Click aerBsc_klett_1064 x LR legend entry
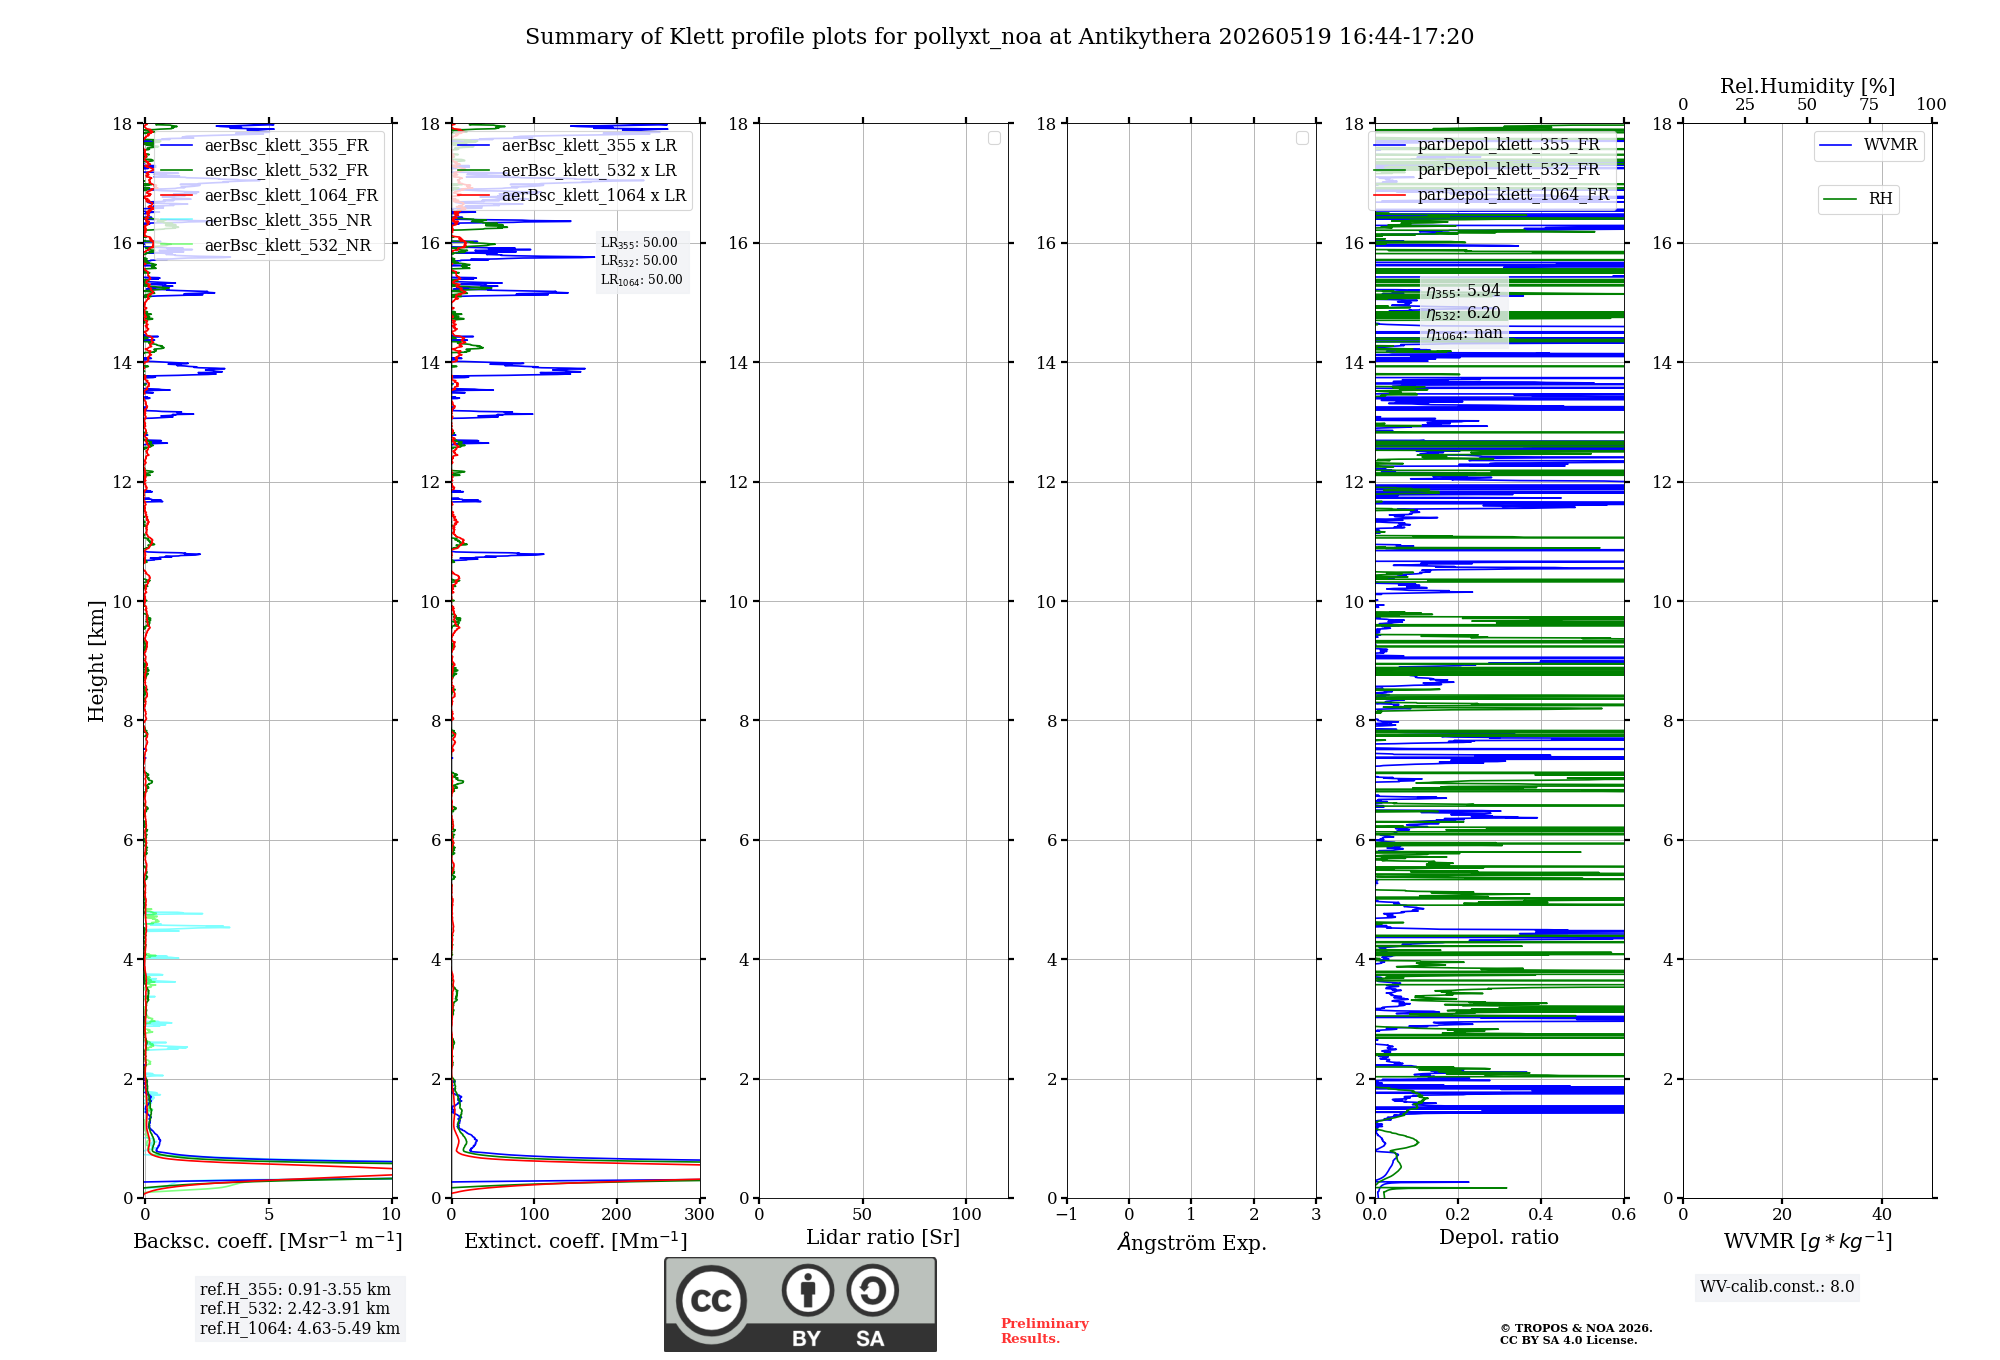Image resolution: width=2000 pixels, height=1360 pixels. point(572,196)
